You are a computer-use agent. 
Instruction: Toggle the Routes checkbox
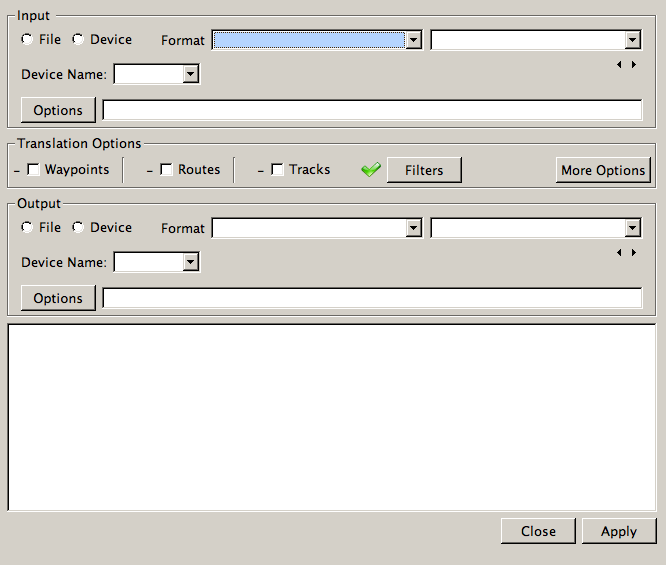pos(167,170)
